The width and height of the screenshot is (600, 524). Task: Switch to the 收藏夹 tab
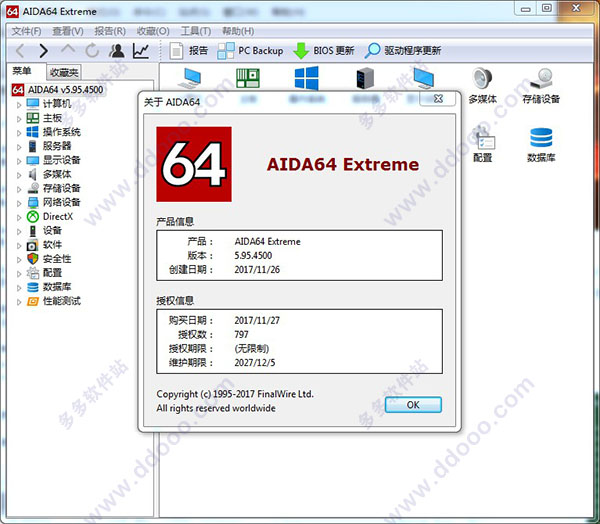[64, 72]
